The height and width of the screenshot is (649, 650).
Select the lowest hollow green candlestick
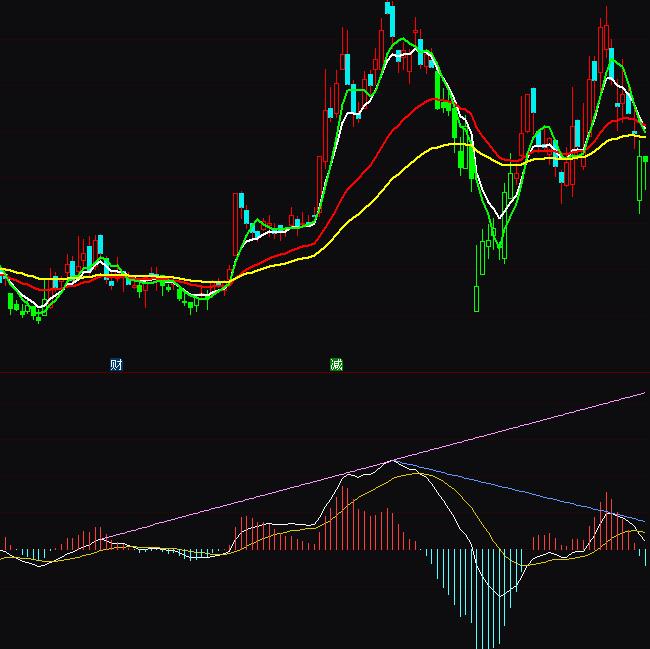coord(477,298)
